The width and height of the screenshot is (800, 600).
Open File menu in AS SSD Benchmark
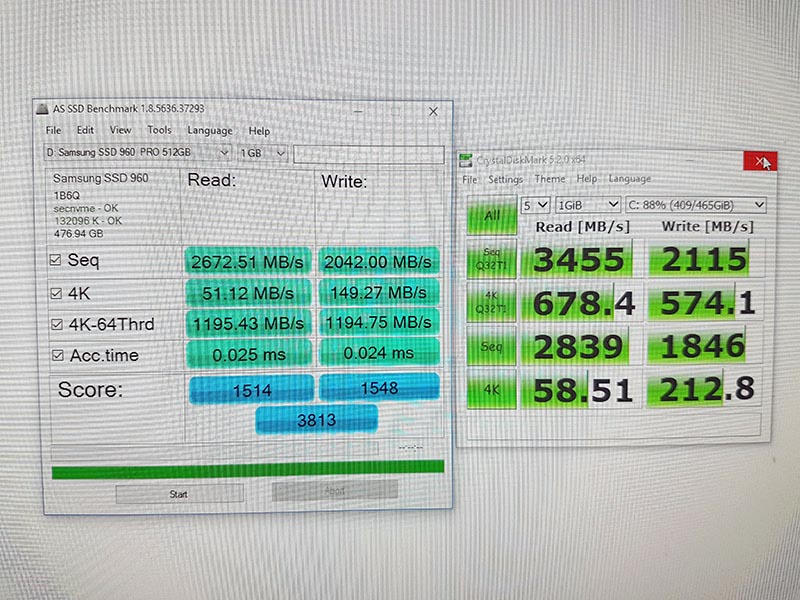pyautogui.click(x=54, y=130)
